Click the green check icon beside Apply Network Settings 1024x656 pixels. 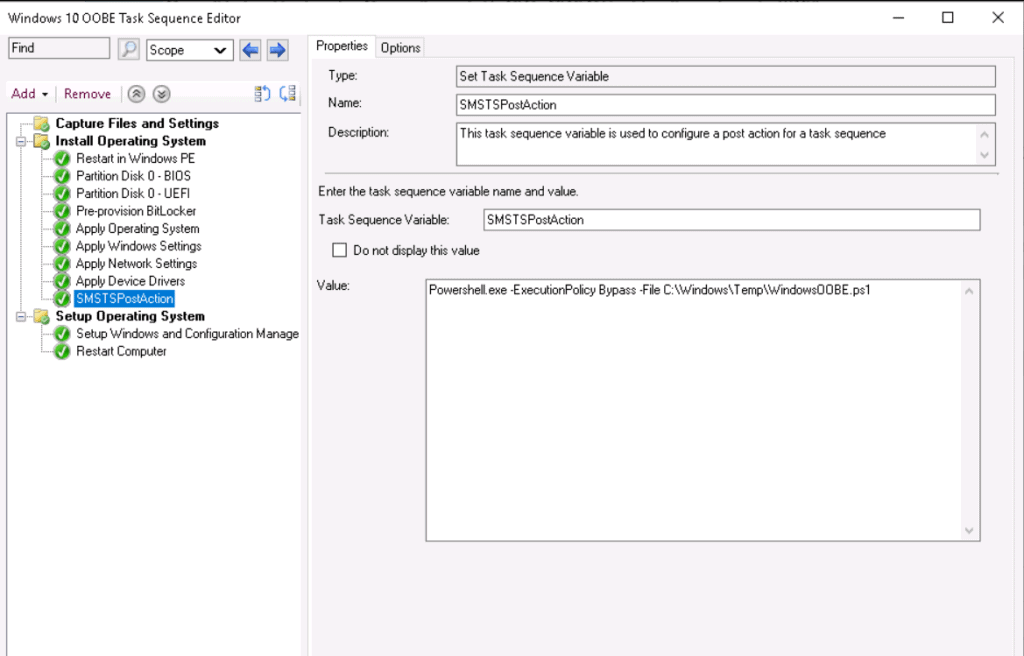click(62, 264)
